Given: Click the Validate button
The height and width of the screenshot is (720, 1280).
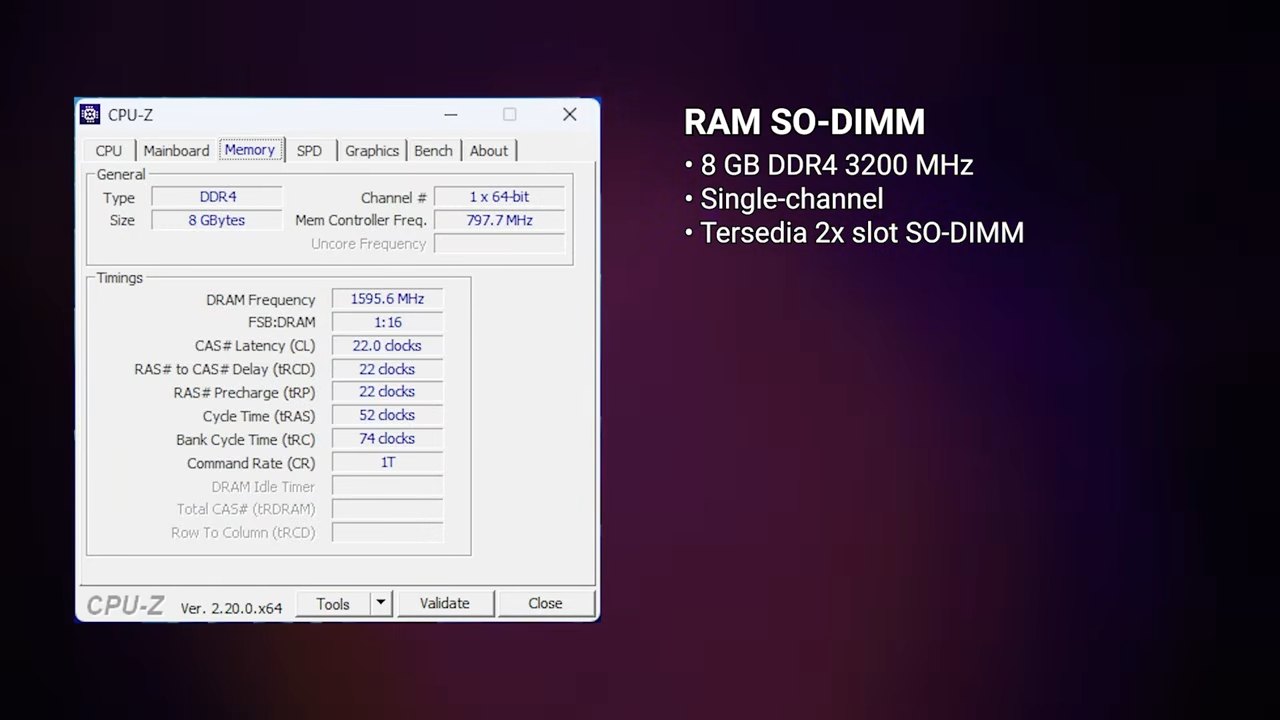Looking at the screenshot, I should pos(444,604).
